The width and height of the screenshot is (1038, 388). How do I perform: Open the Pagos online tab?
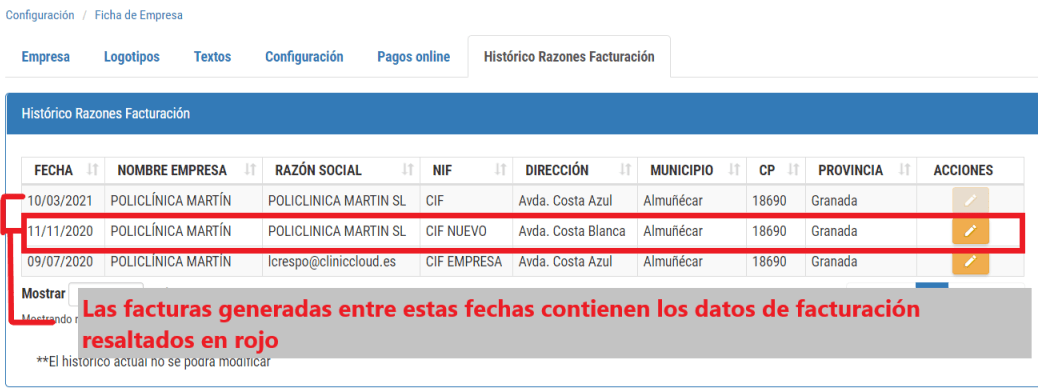click(414, 57)
